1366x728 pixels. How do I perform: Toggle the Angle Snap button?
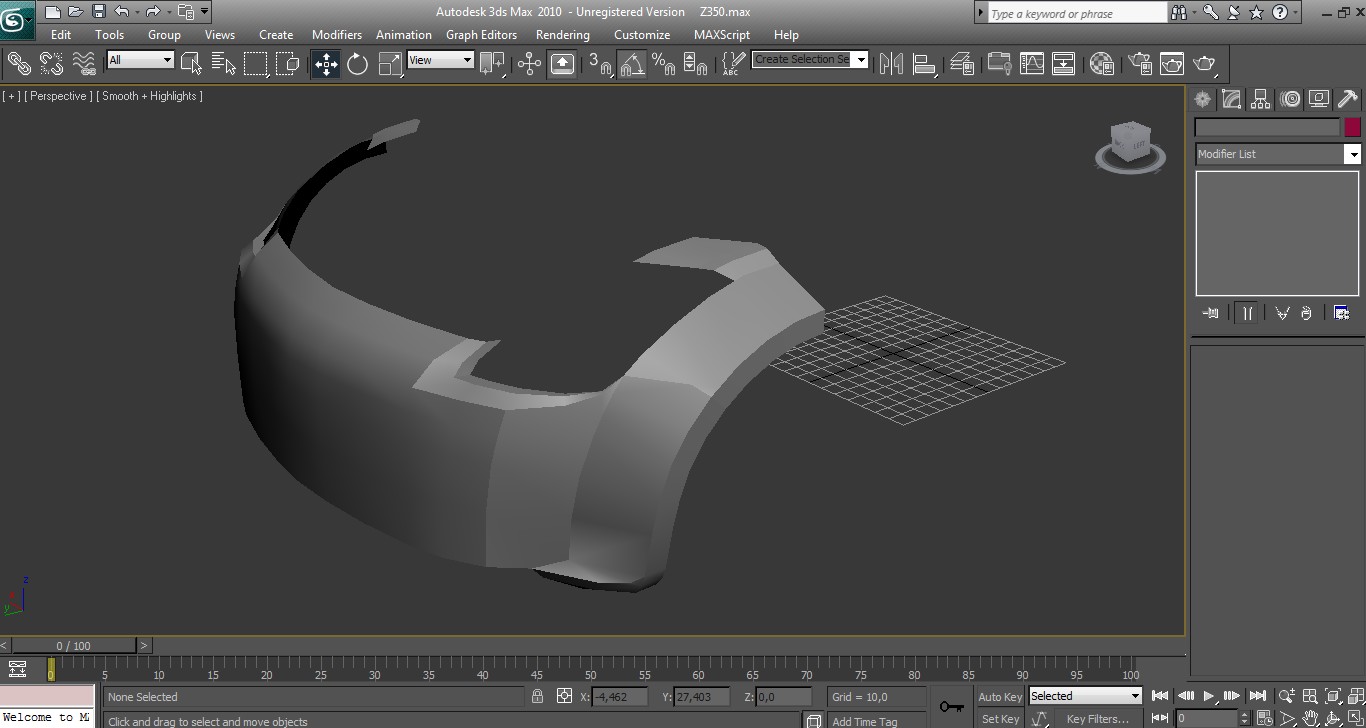[x=631, y=65]
